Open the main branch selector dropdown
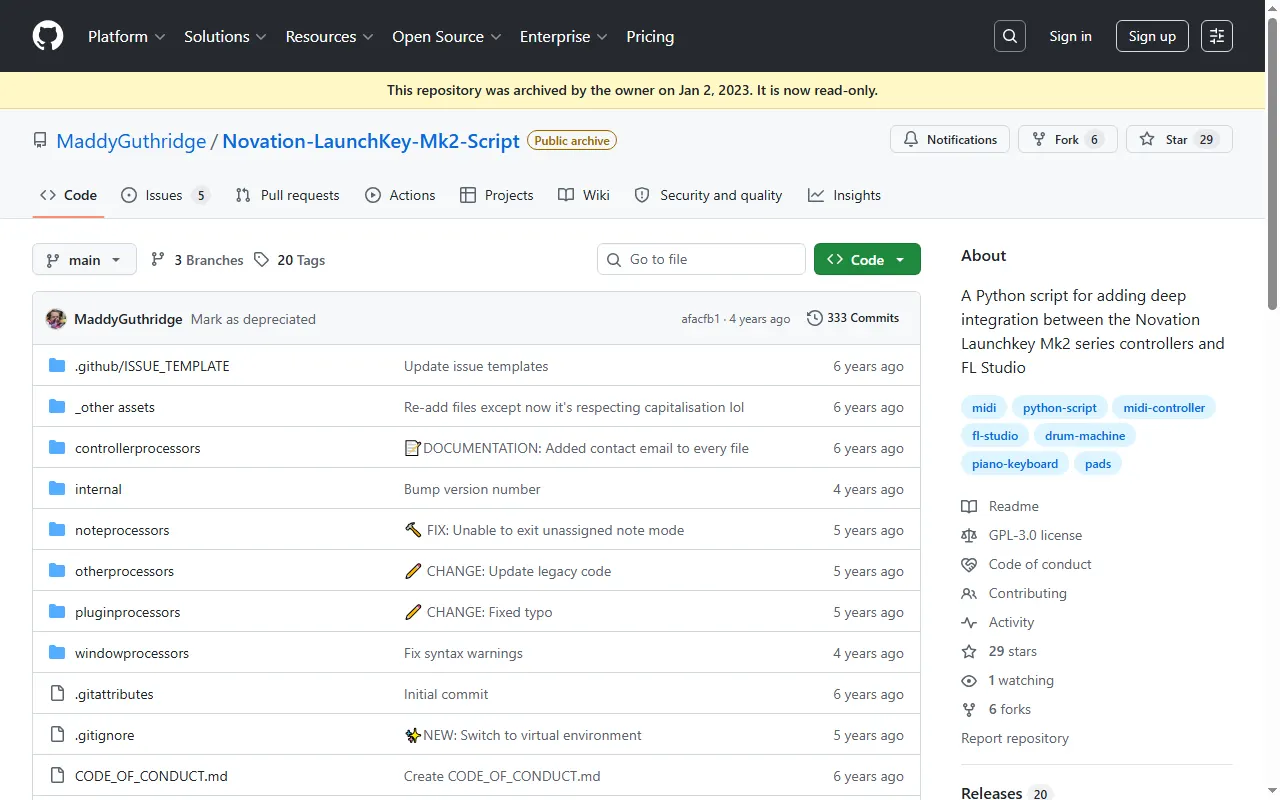Viewport: 1280px width, 800px height. pos(84,260)
